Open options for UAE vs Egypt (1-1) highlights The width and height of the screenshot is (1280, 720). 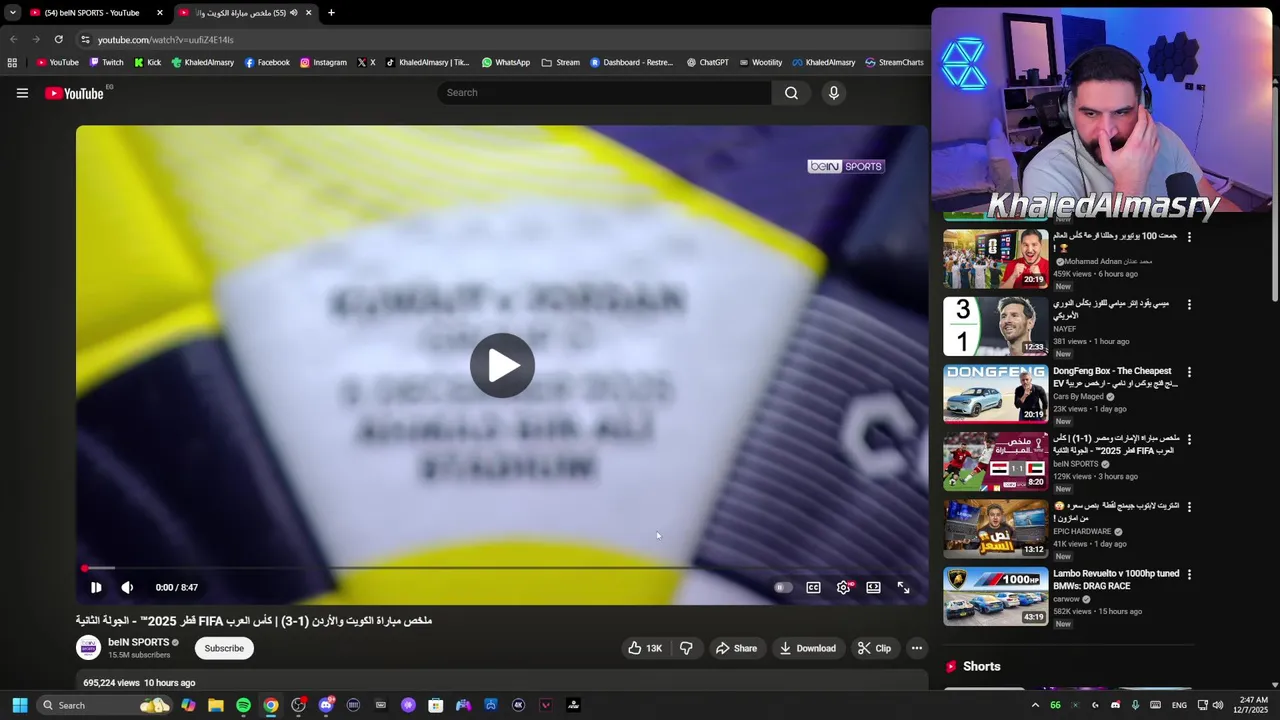coord(1189,439)
